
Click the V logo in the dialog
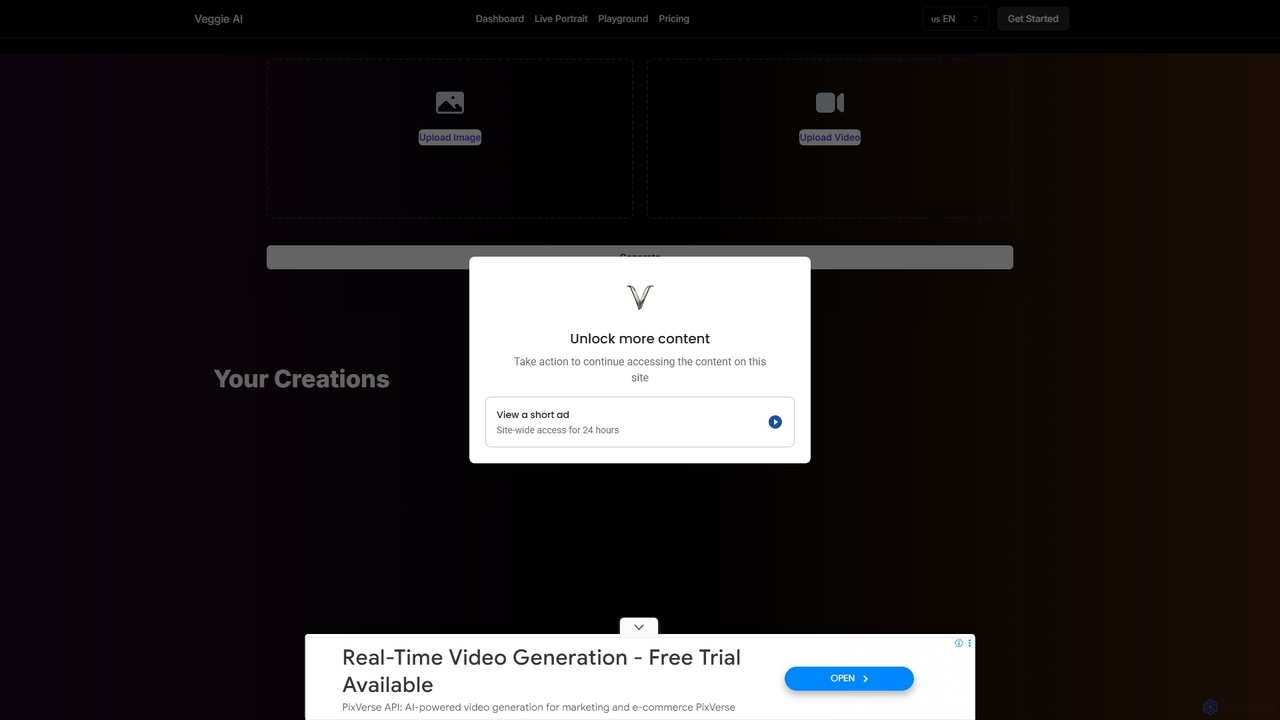[x=640, y=297]
